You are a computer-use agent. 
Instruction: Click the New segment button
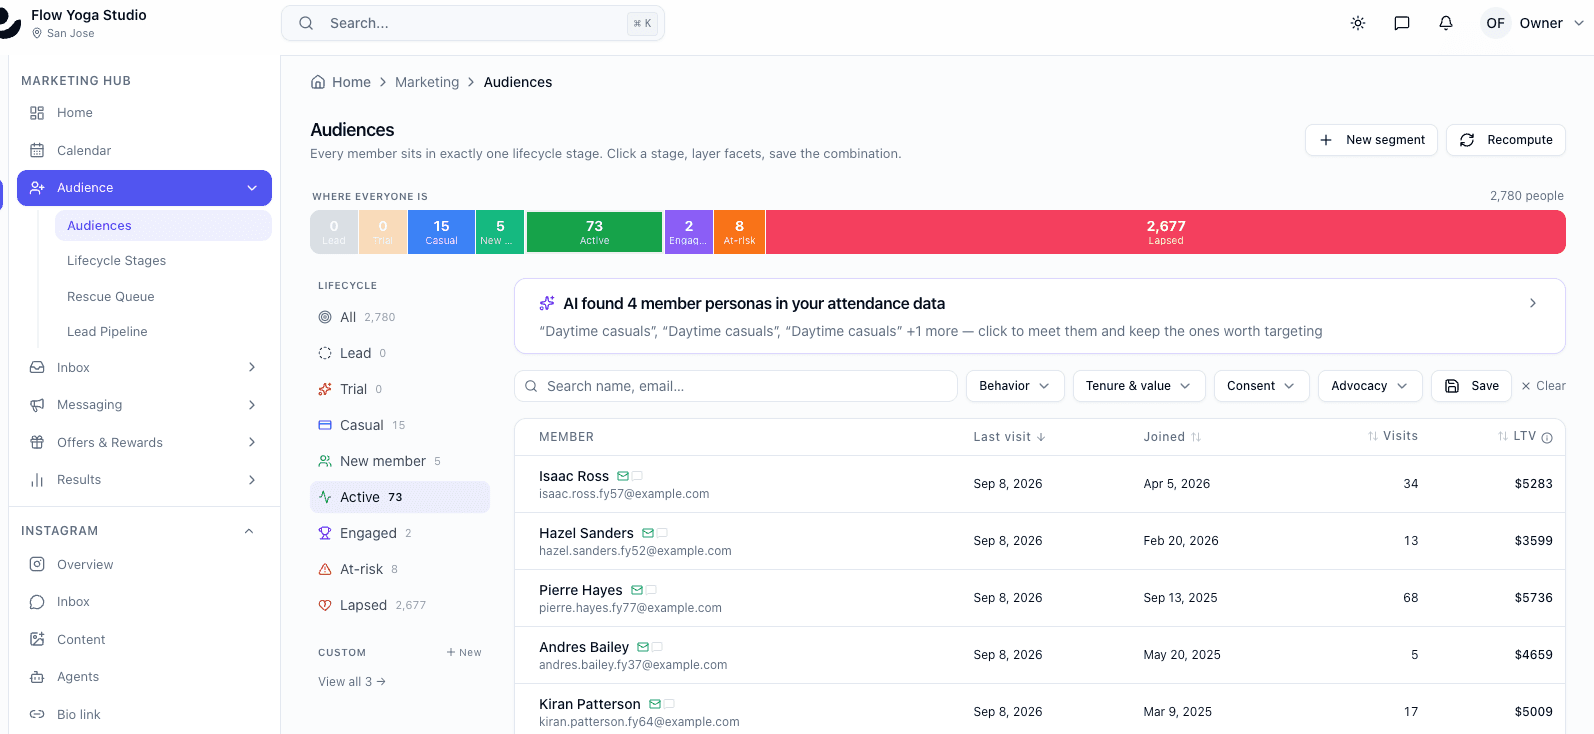coord(1371,140)
